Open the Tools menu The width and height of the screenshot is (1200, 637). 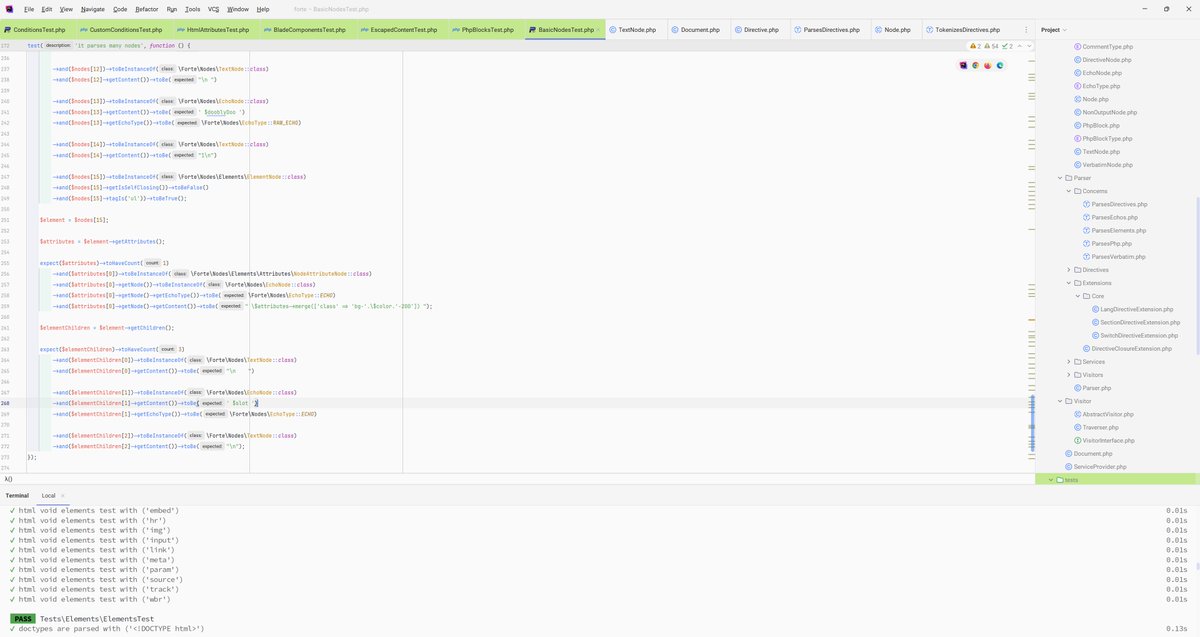click(x=192, y=9)
